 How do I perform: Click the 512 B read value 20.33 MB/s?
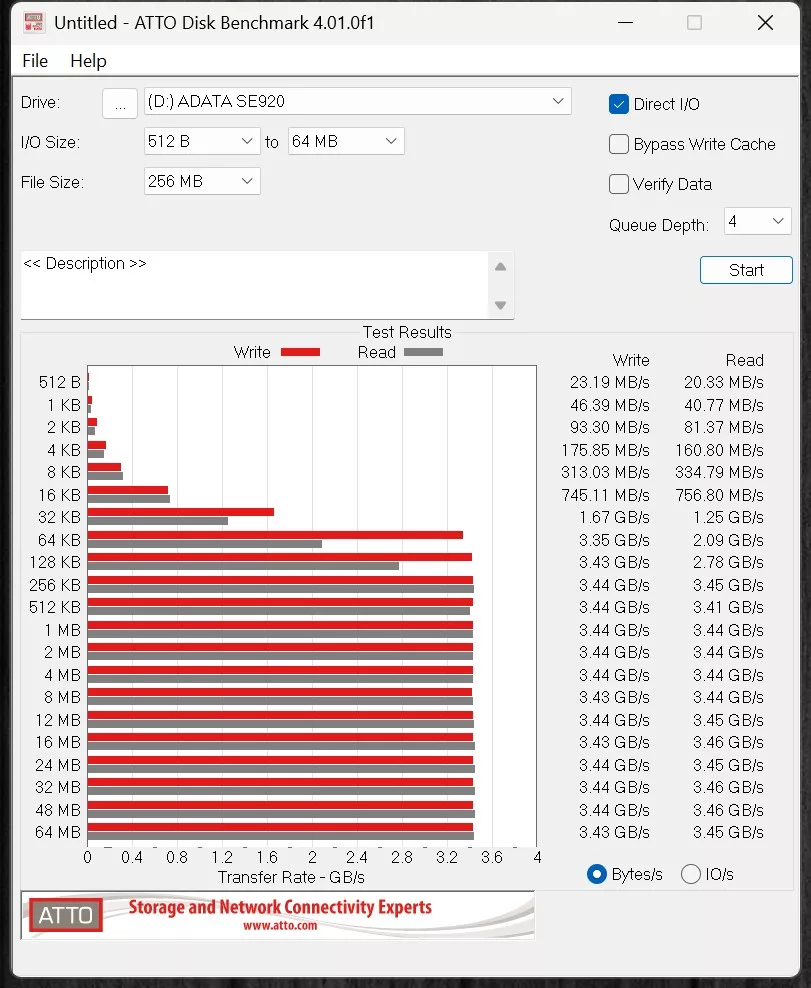723,382
